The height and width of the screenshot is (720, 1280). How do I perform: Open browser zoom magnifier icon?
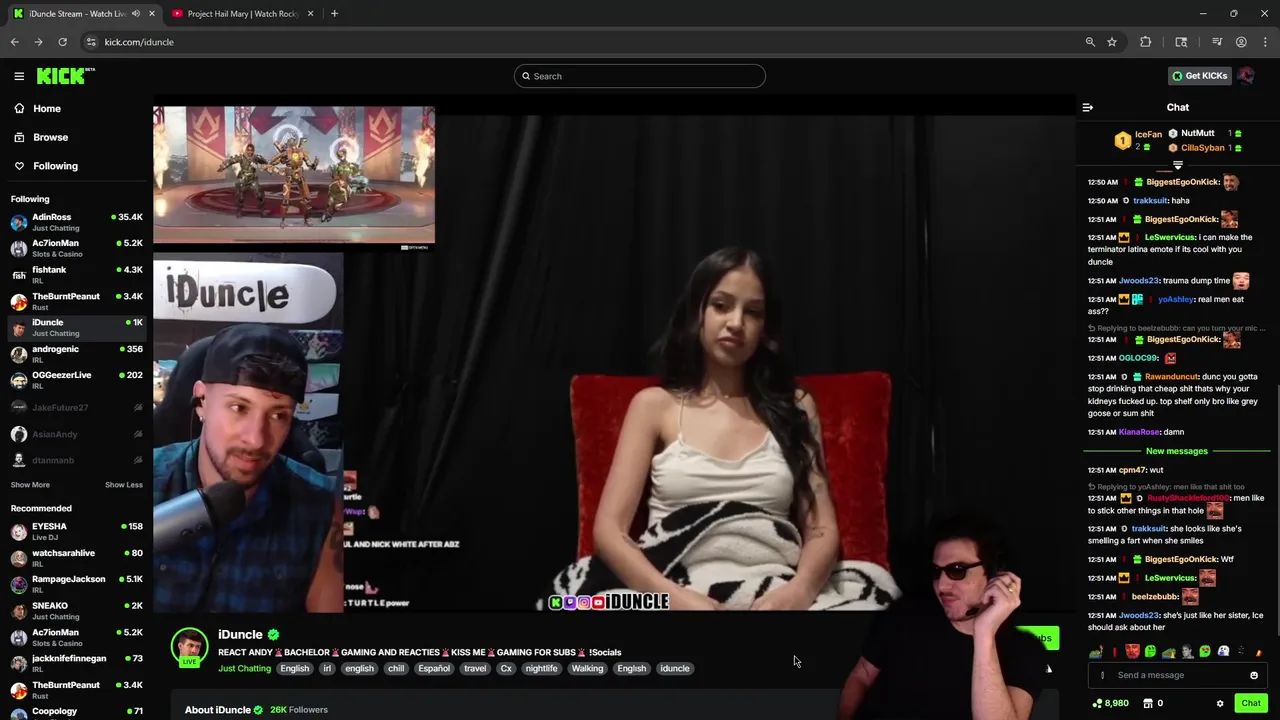click(1090, 42)
